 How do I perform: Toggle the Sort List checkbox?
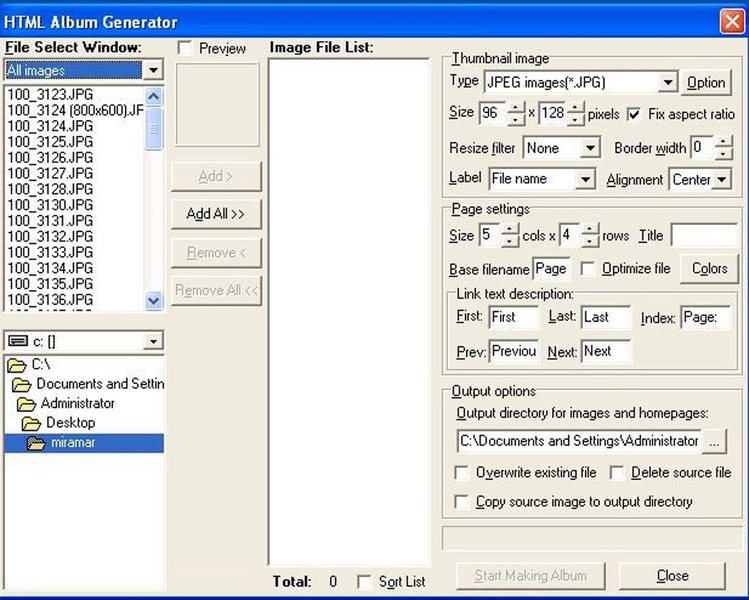click(x=364, y=582)
